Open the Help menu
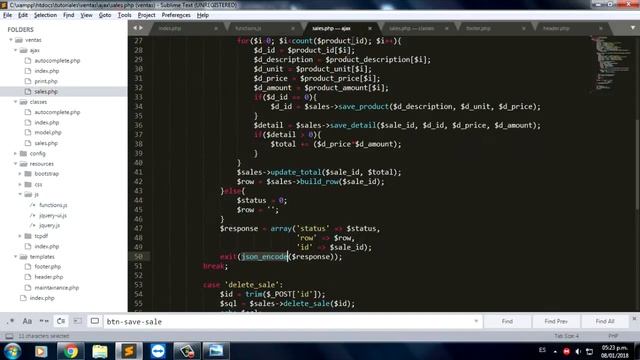Viewport: 640px width, 360px height. [202, 15]
